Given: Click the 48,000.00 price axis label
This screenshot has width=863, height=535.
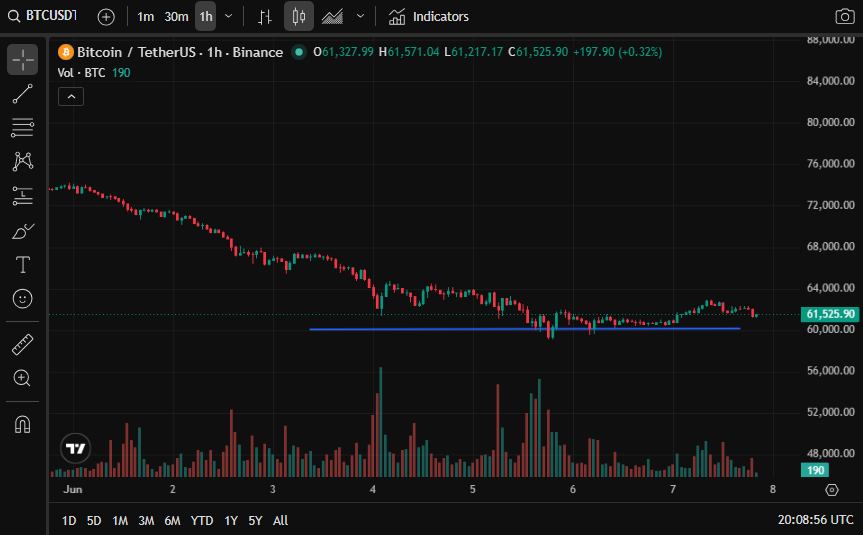Looking at the screenshot, I should 831,454.
